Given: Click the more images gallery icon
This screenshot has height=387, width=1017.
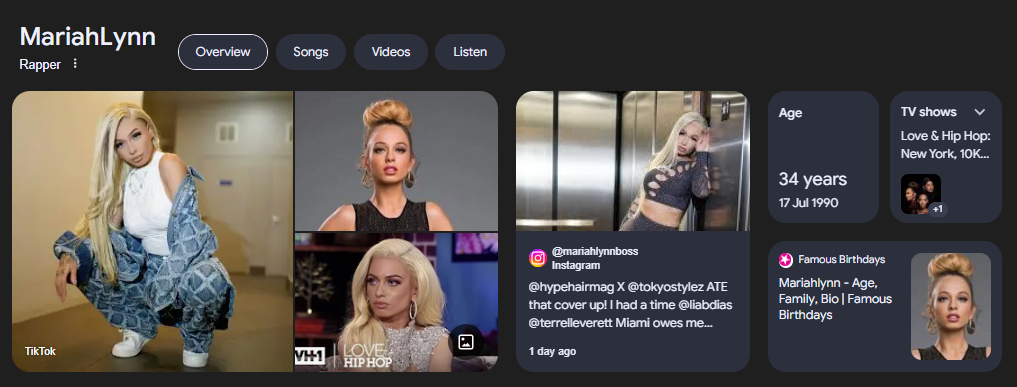Looking at the screenshot, I should tap(465, 342).
